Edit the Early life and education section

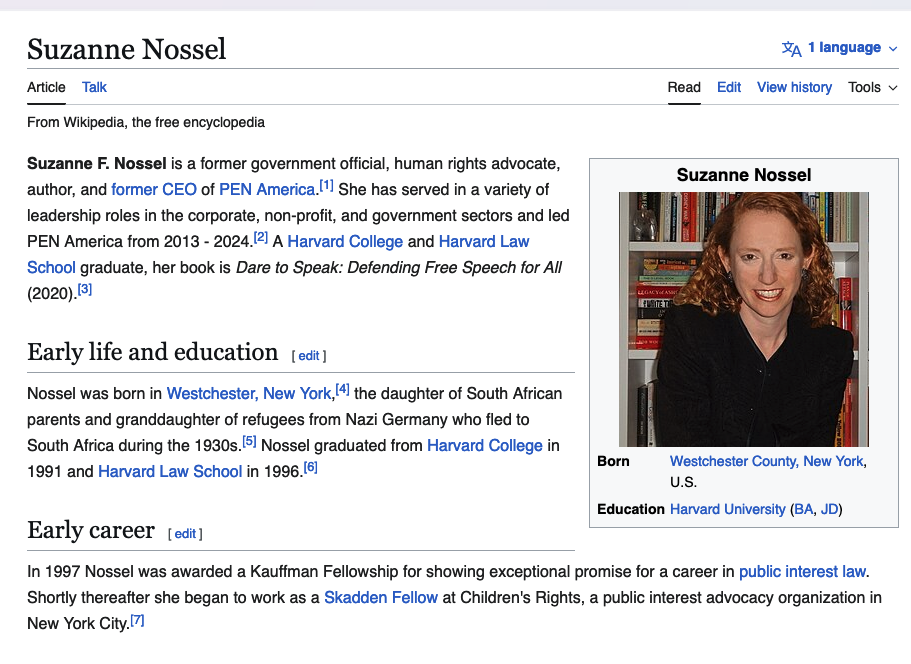(309, 356)
